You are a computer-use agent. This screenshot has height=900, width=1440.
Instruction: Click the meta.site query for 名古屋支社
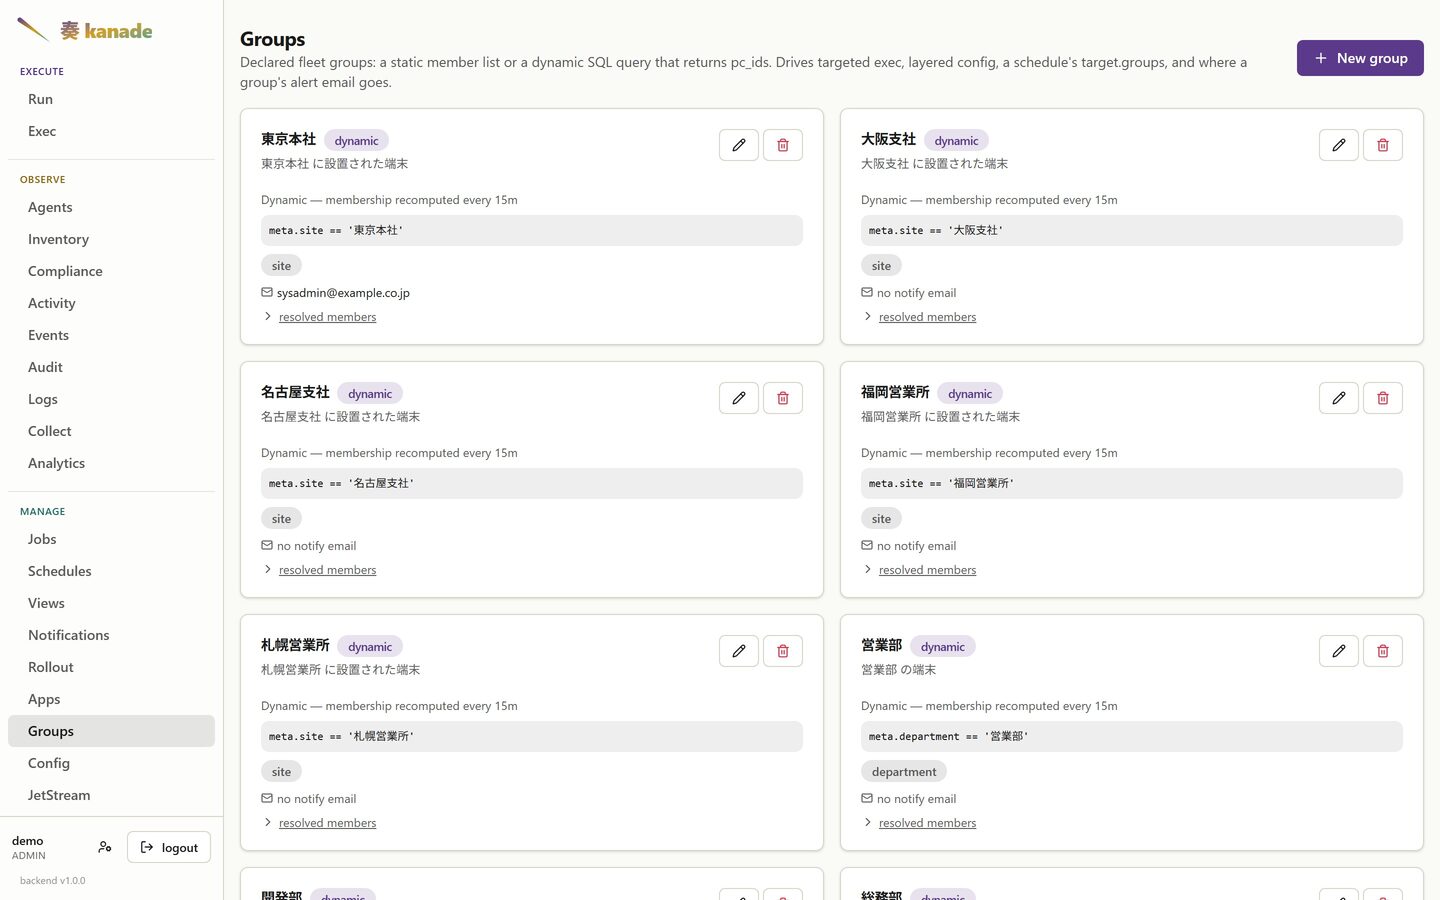click(x=532, y=483)
